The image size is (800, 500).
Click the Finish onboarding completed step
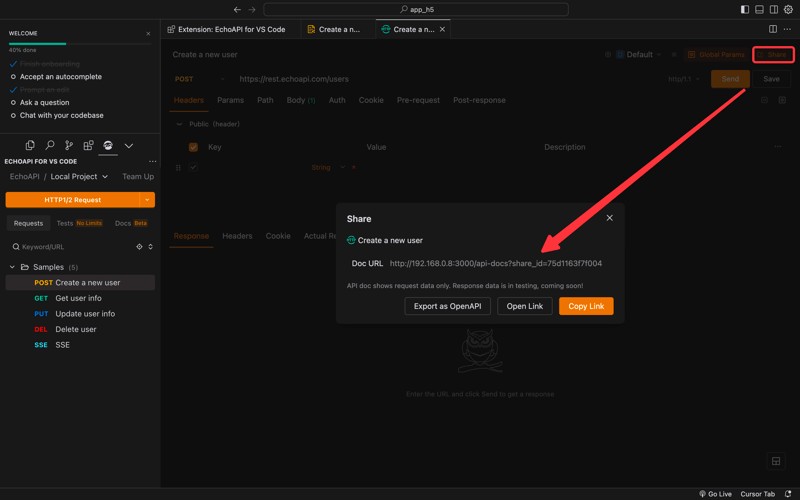tap(49, 64)
